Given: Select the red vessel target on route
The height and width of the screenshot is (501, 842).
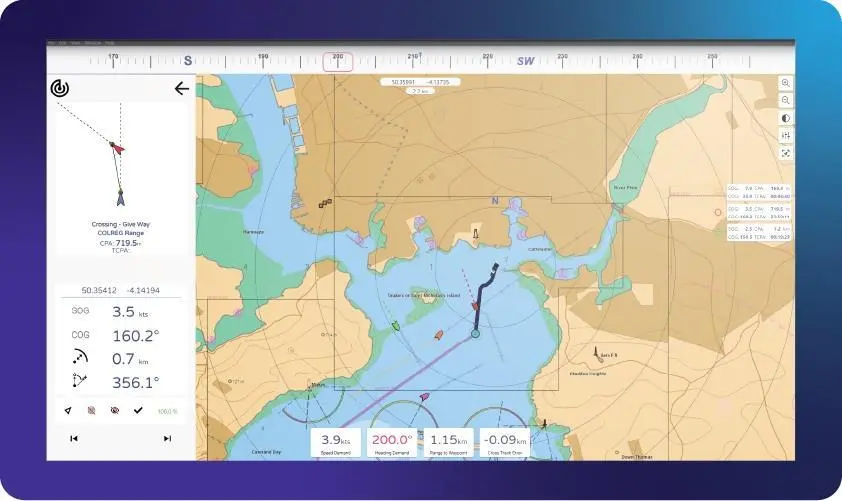Looking at the screenshot, I should (475, 306).
